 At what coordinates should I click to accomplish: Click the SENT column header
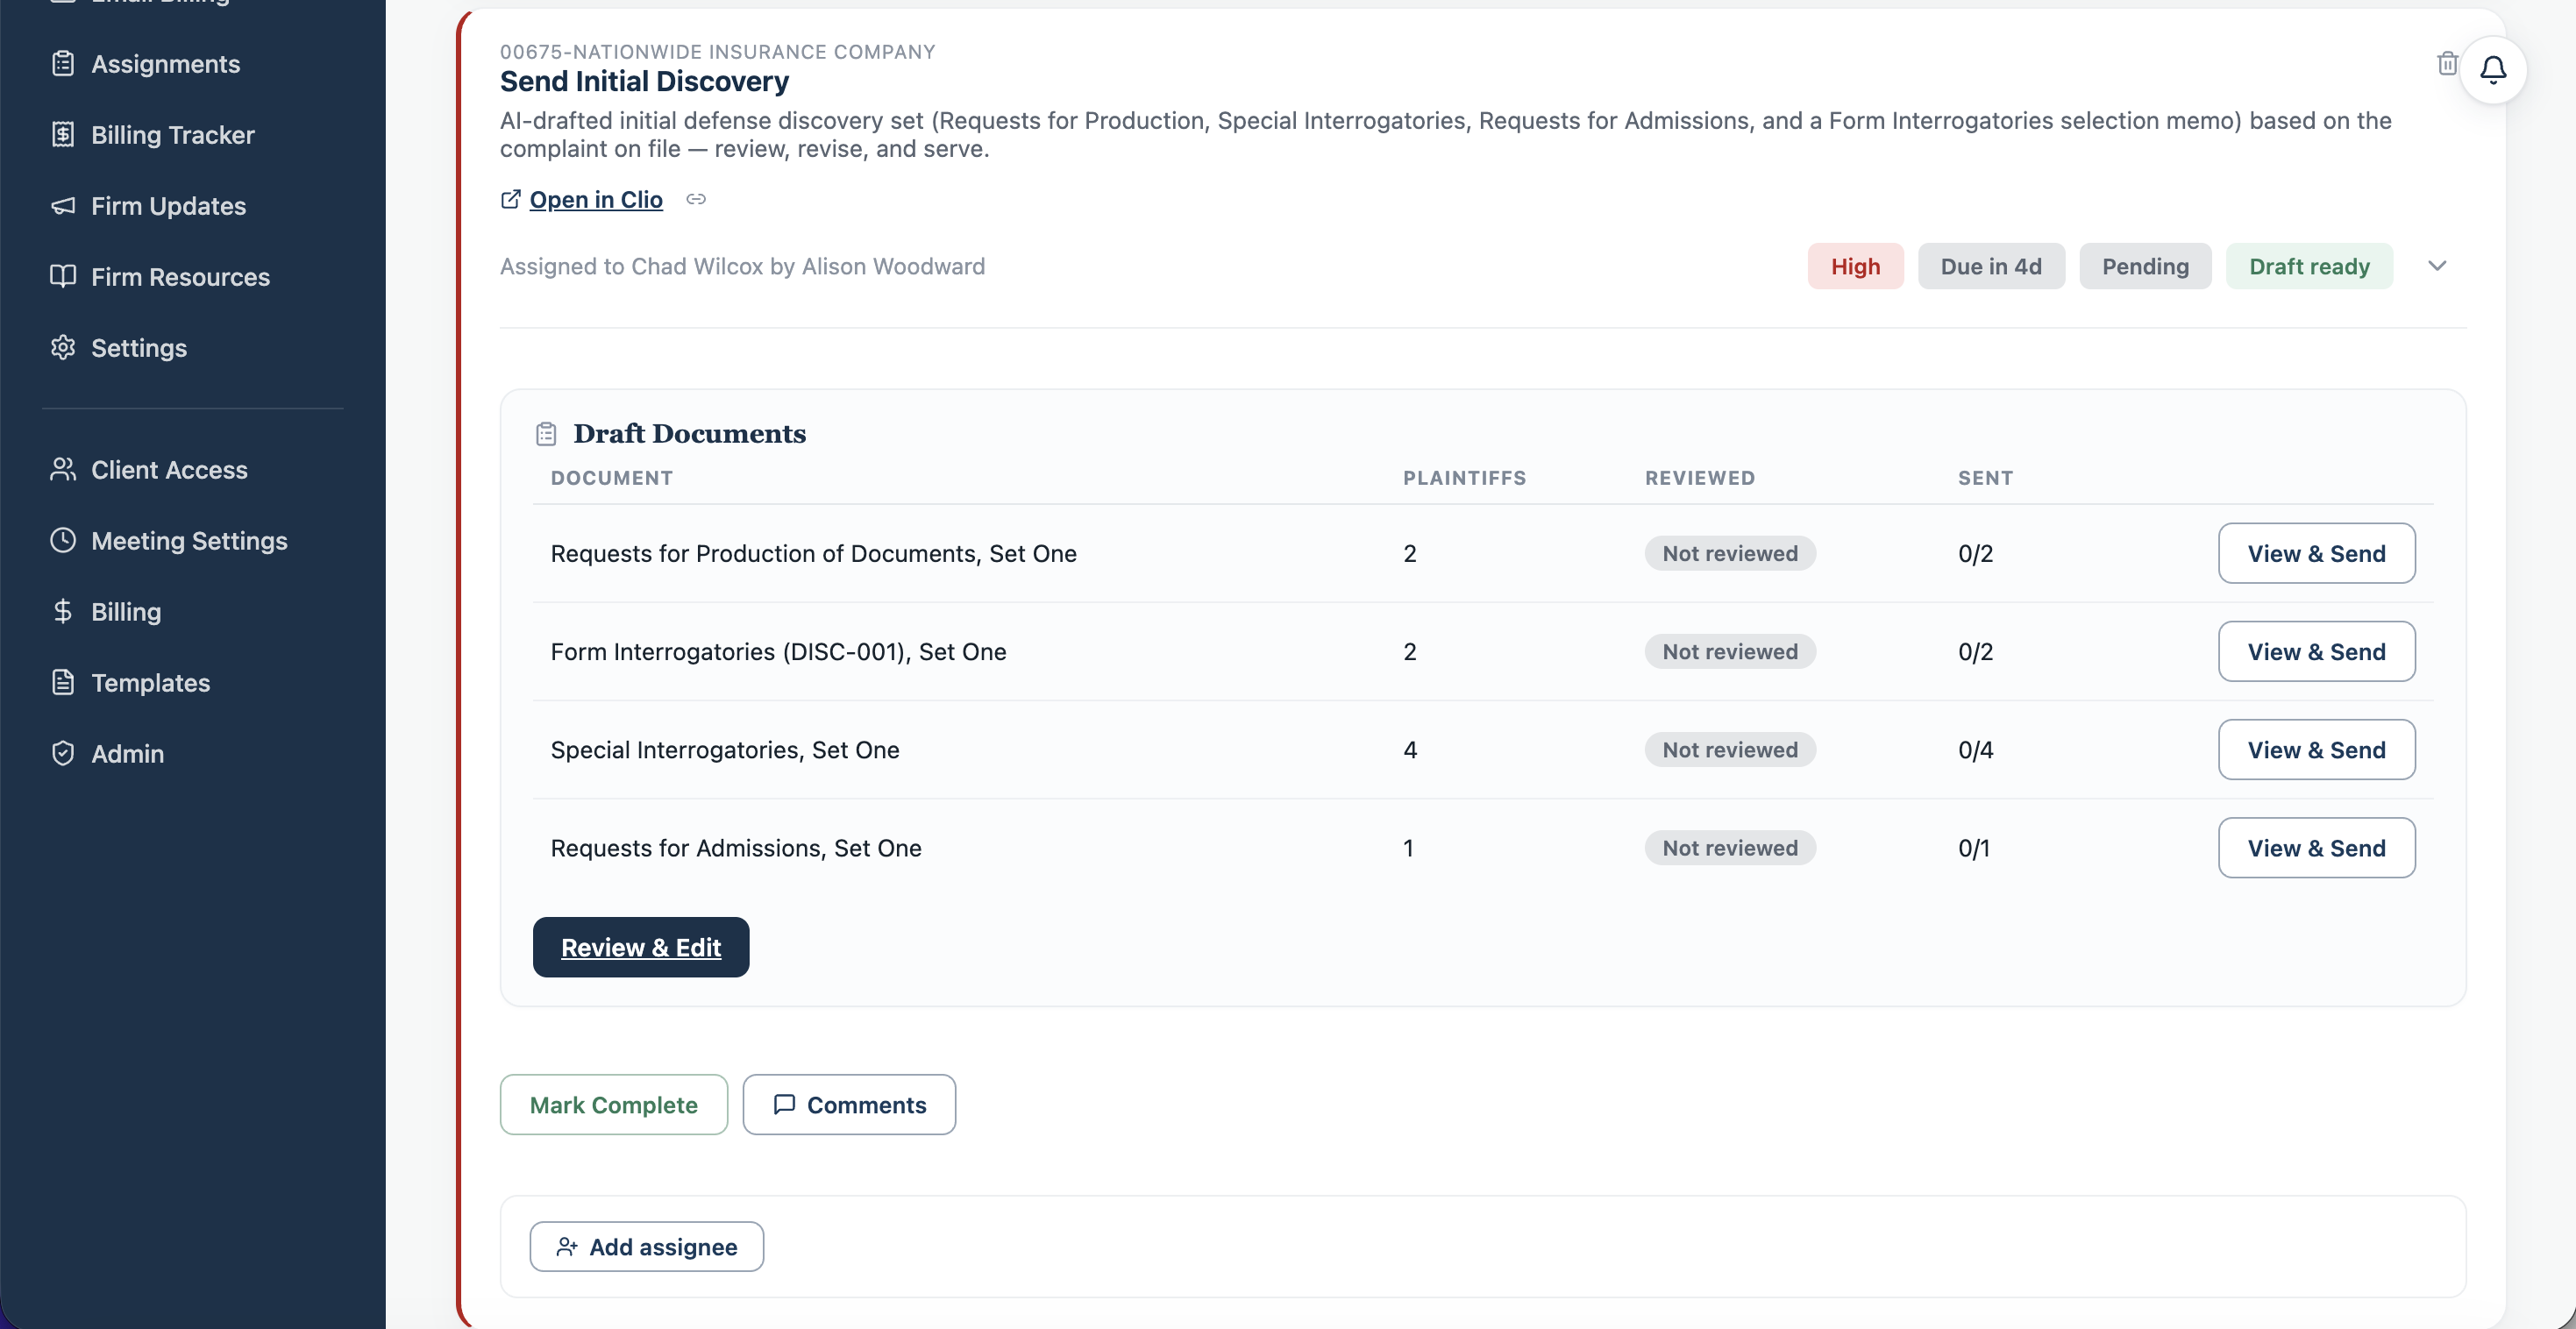point(1985,478)
